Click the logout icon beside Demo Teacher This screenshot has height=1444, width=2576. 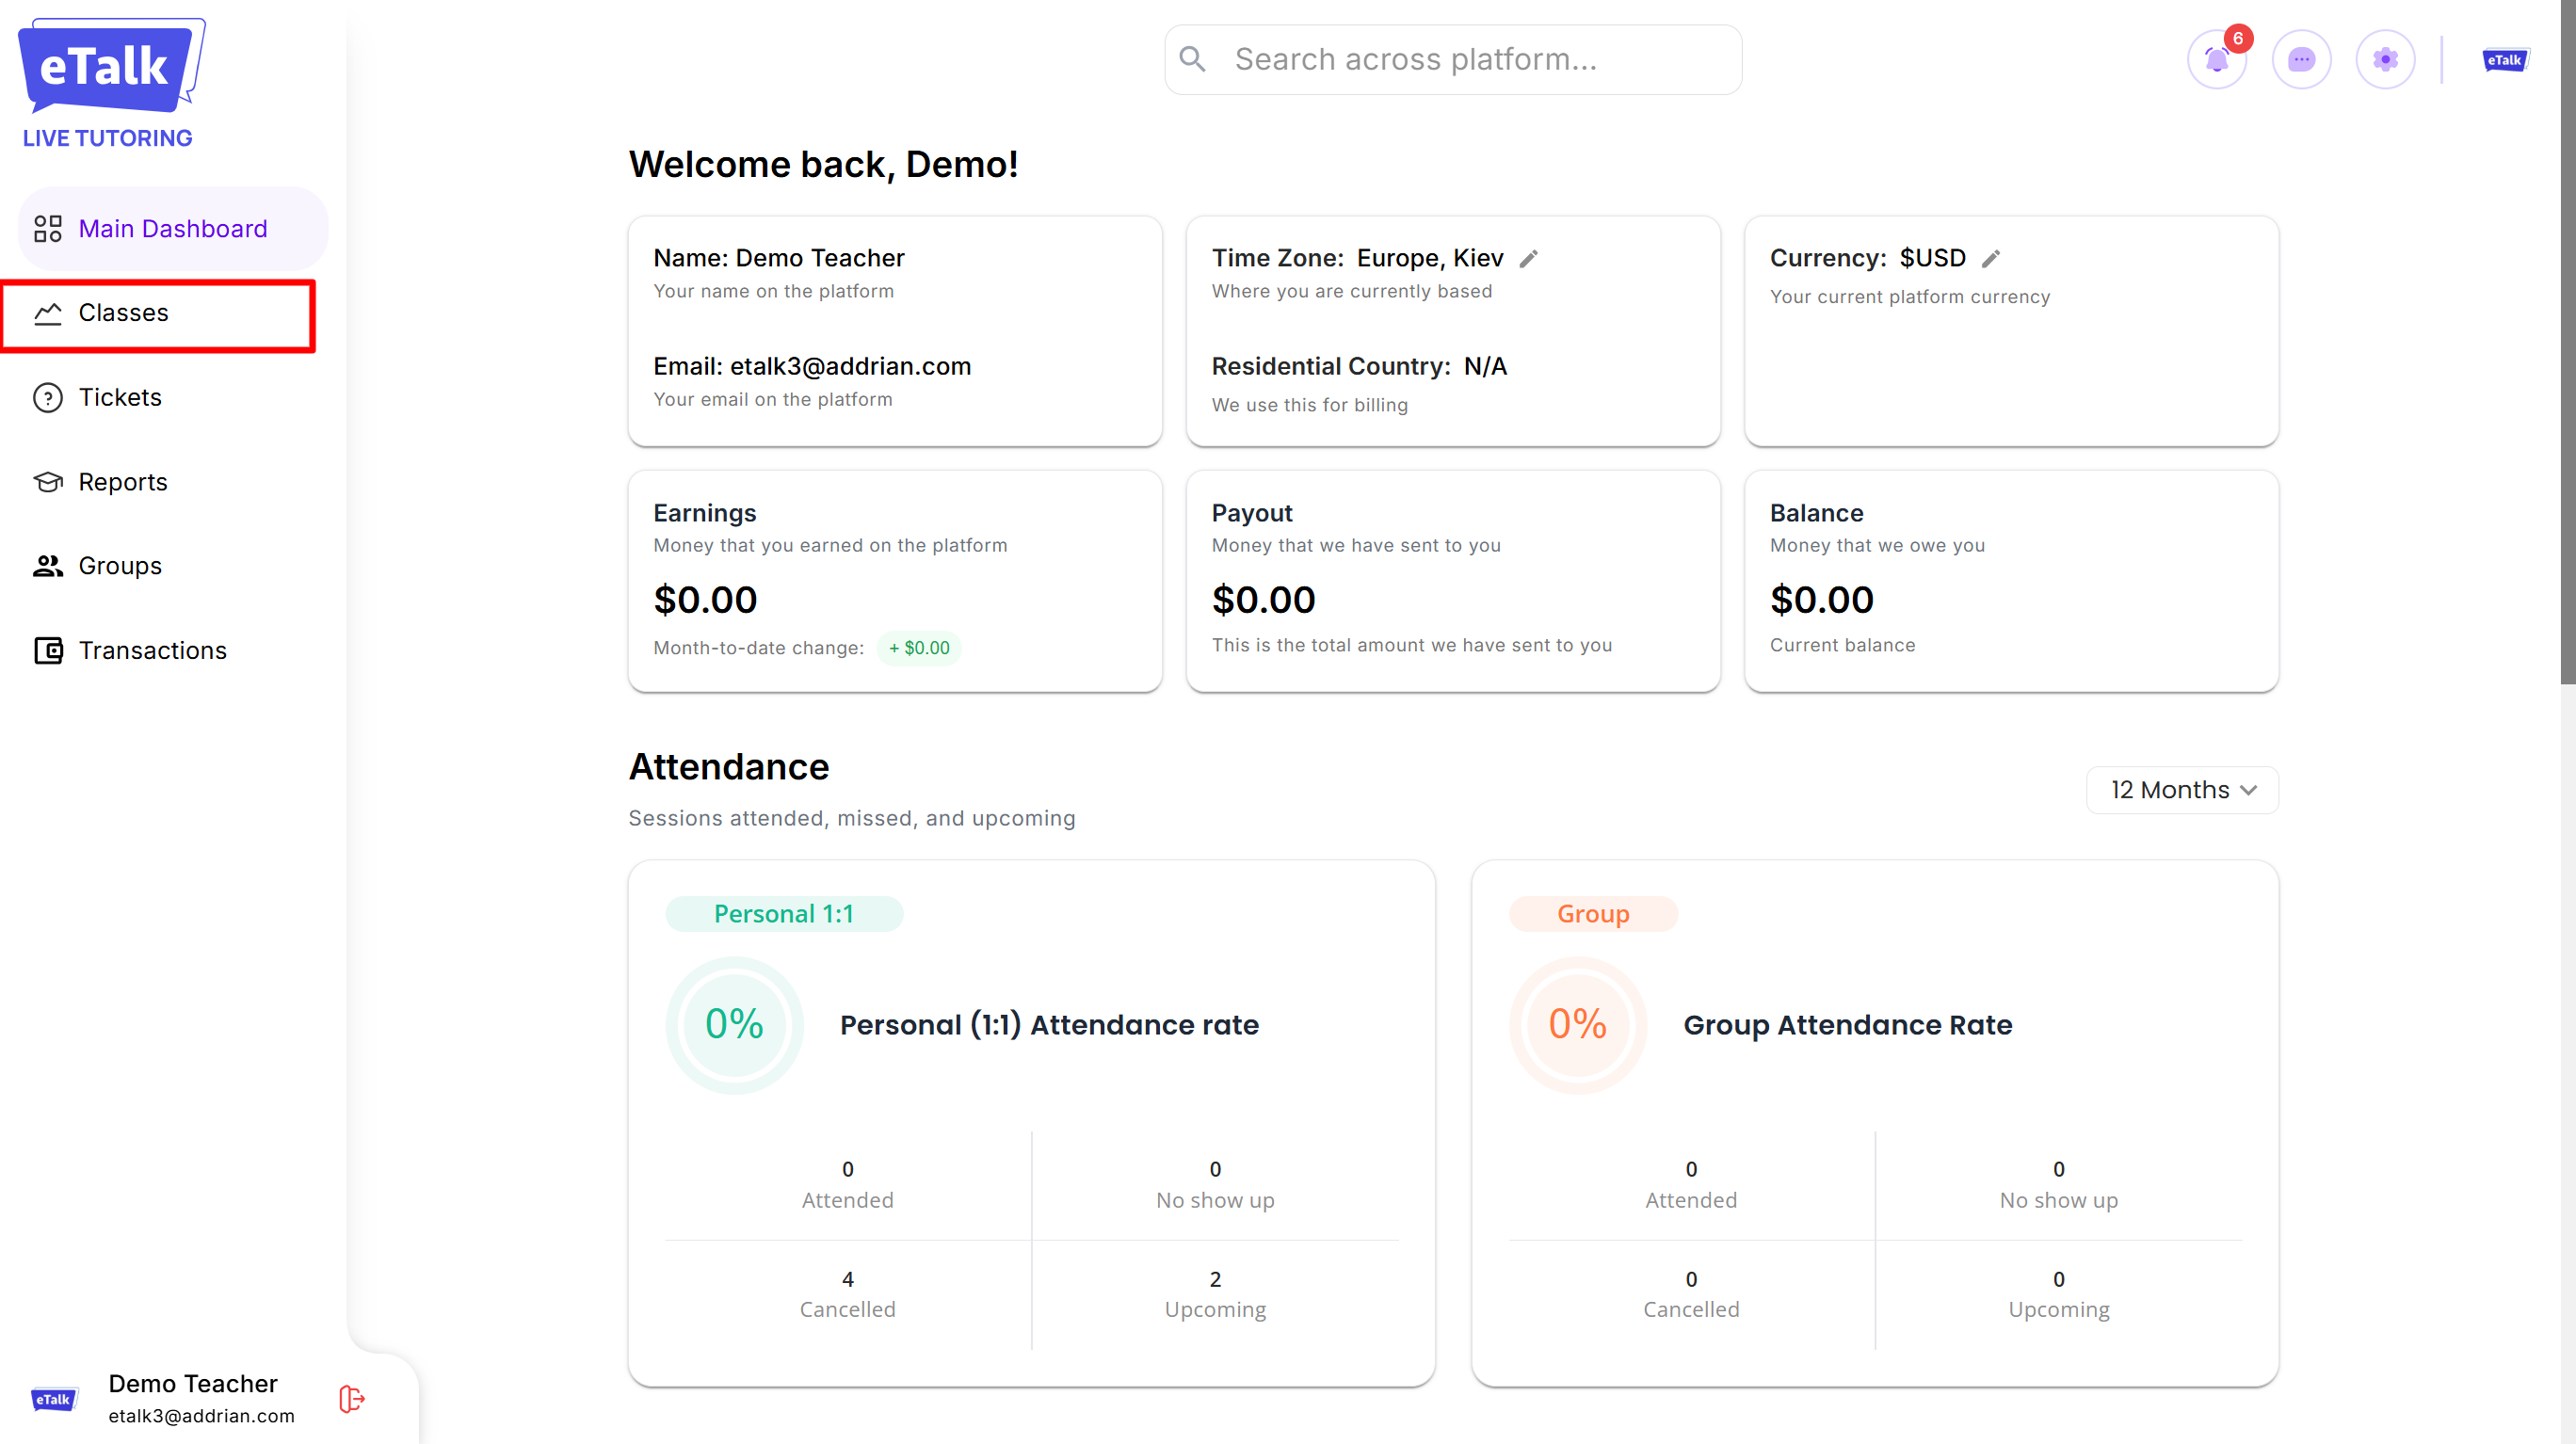[351, 1398]
